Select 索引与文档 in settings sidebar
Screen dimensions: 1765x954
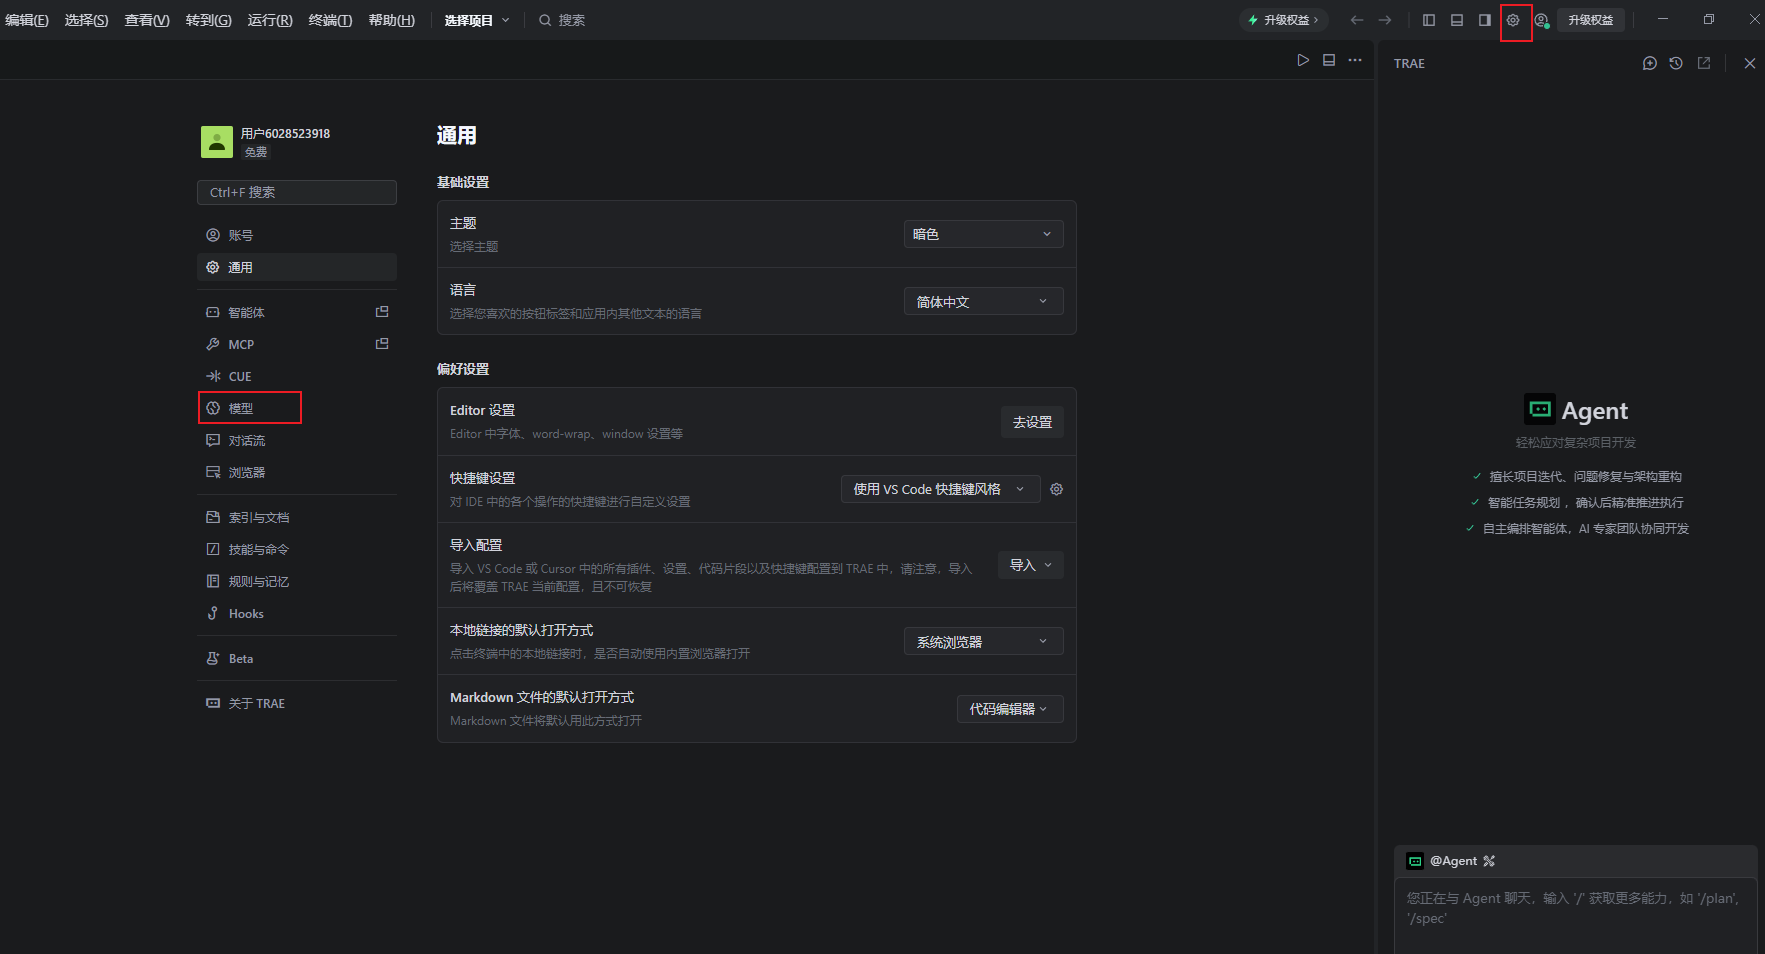(x=297, y=517)
